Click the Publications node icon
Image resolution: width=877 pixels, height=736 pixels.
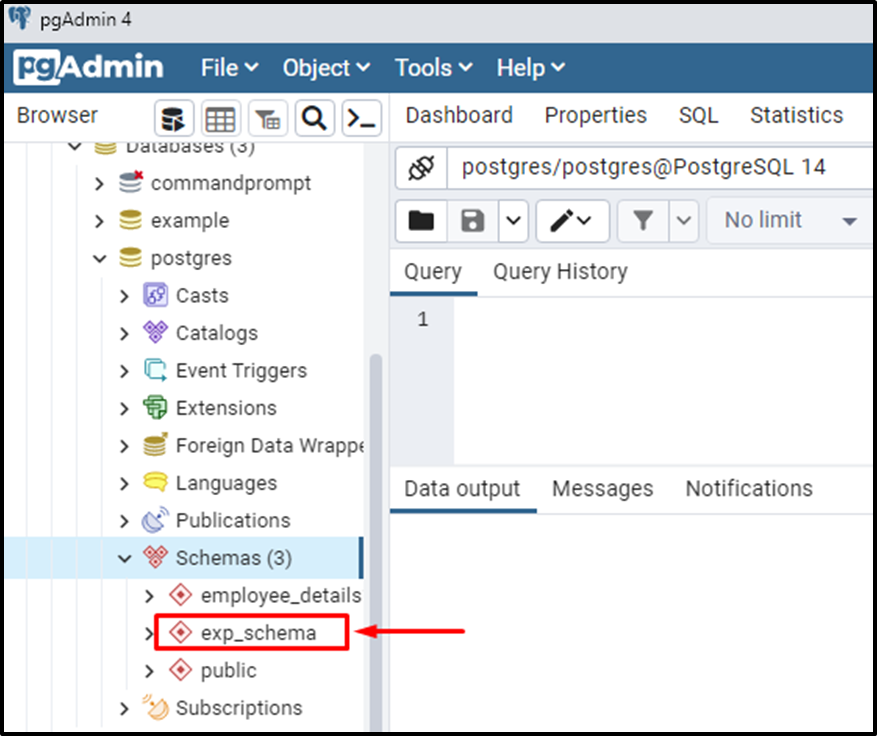pyautogui.click(x=155, y=520)
